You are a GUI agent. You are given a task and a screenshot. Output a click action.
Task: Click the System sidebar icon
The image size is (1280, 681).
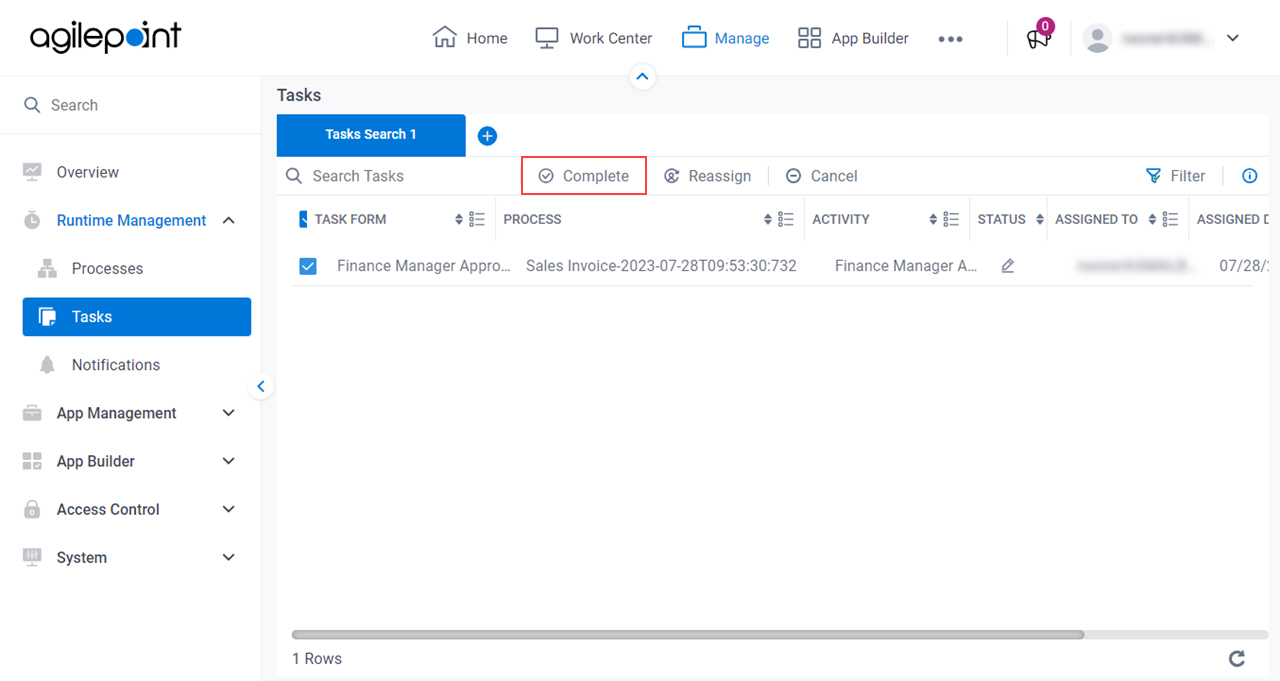[32, 557]
